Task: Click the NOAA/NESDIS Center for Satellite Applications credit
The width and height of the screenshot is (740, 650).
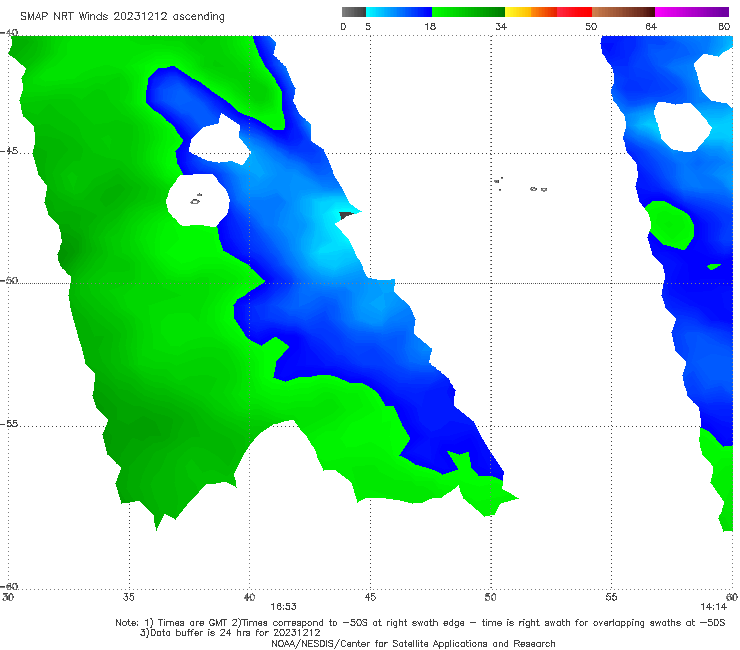Action: 413,644
